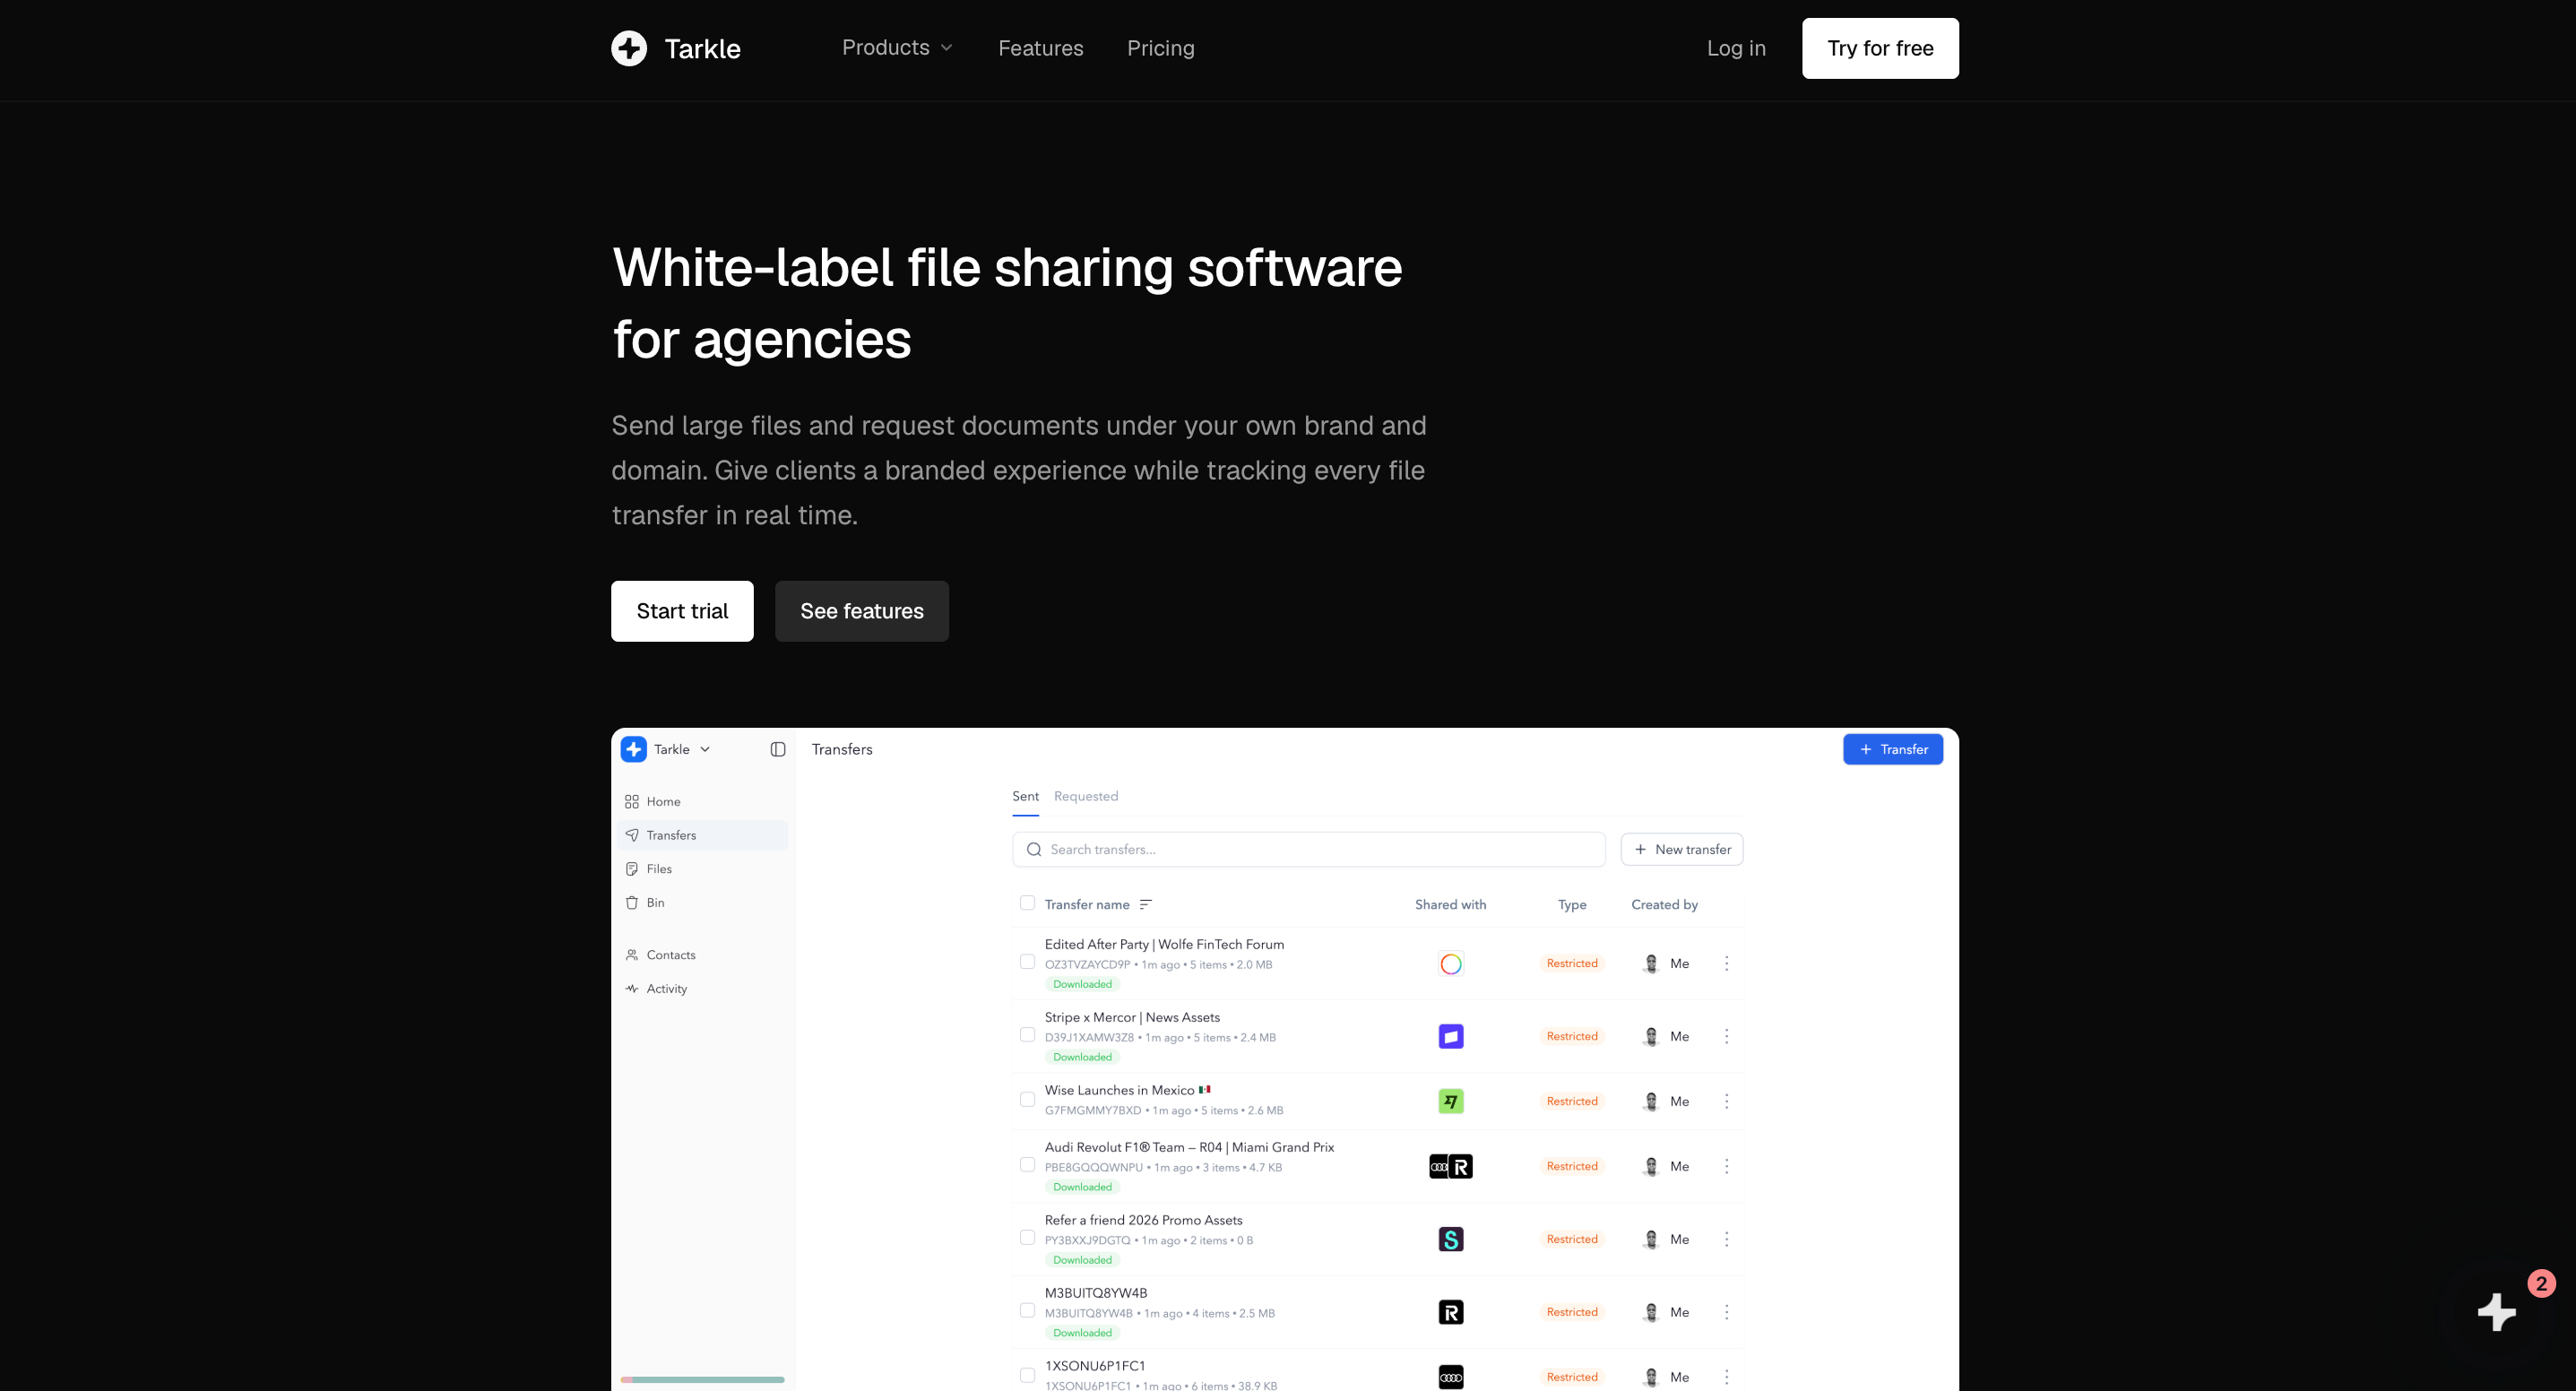Click the Try for free button
The width and height of the screenshot is (2576, 1391).
(x=1880, y=48)
